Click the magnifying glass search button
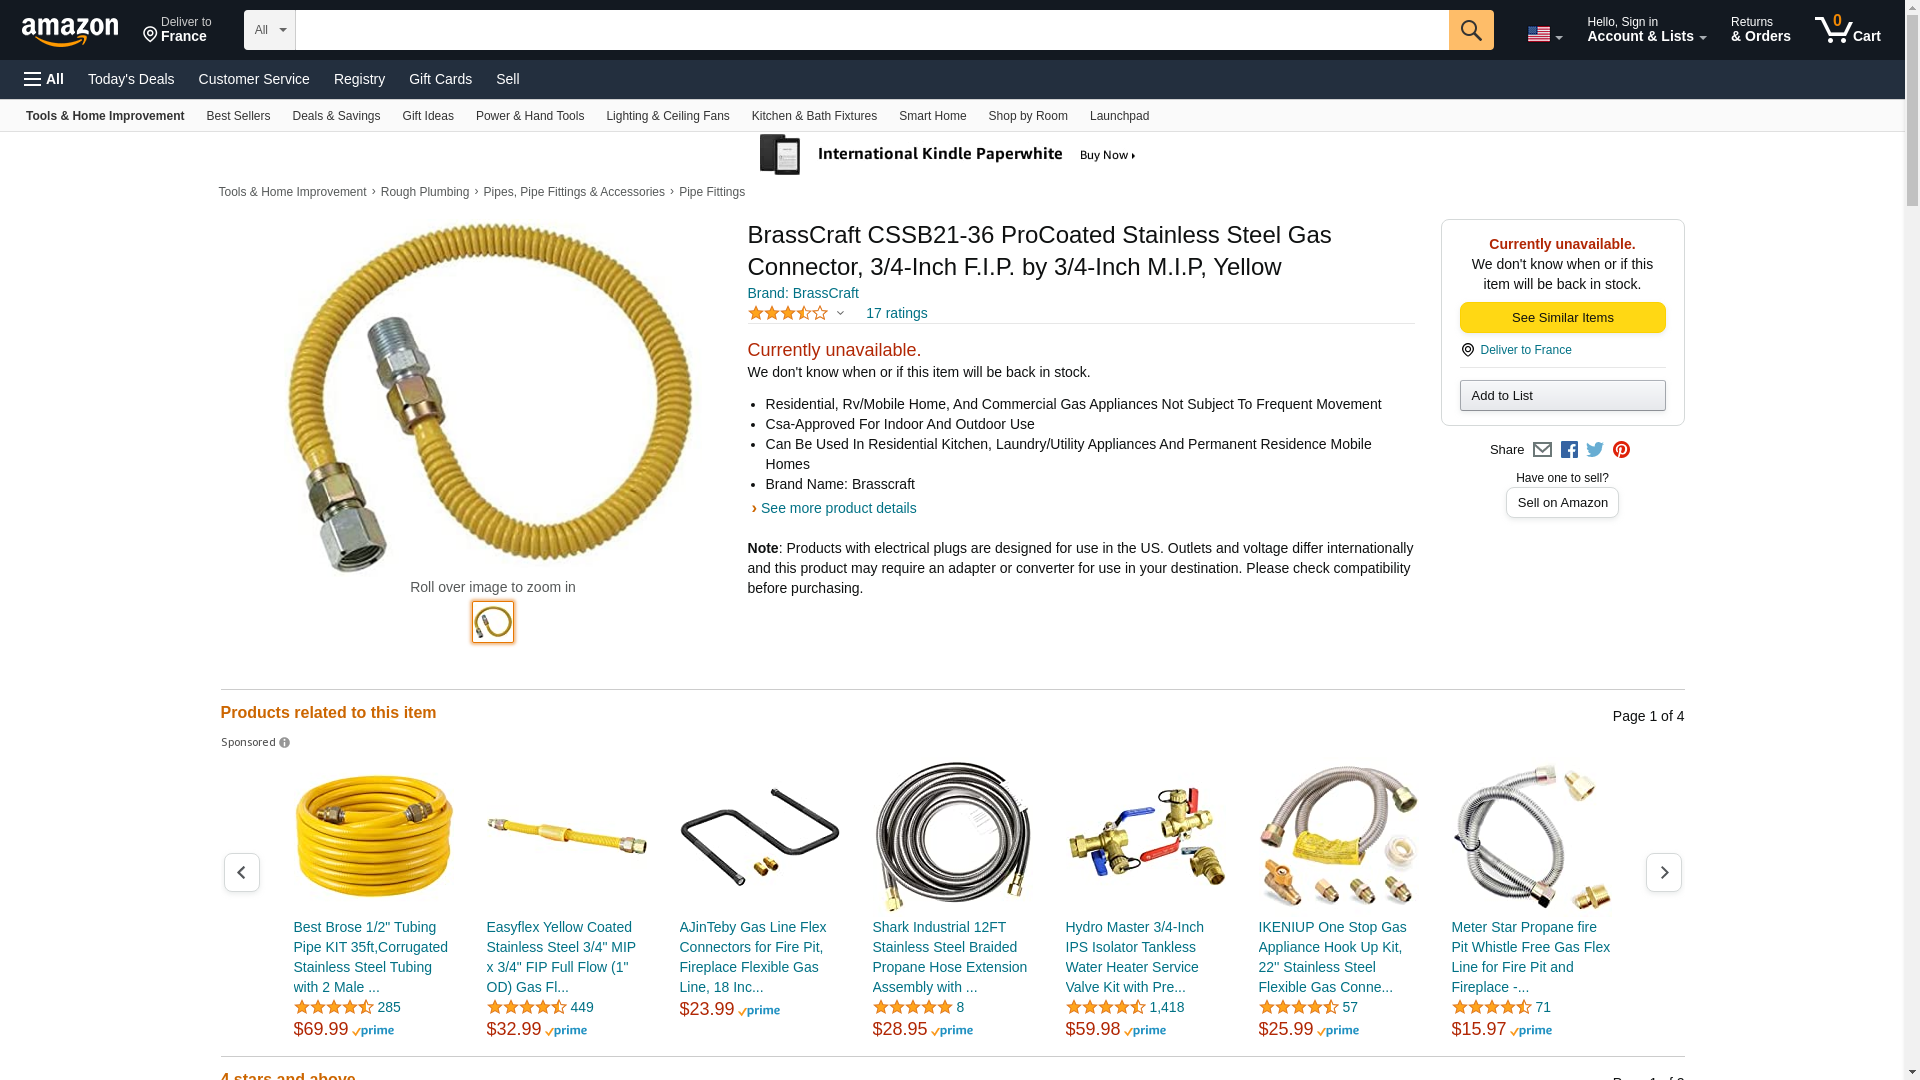Screen dimensions: 1920x1080 tap(1470, 30)
